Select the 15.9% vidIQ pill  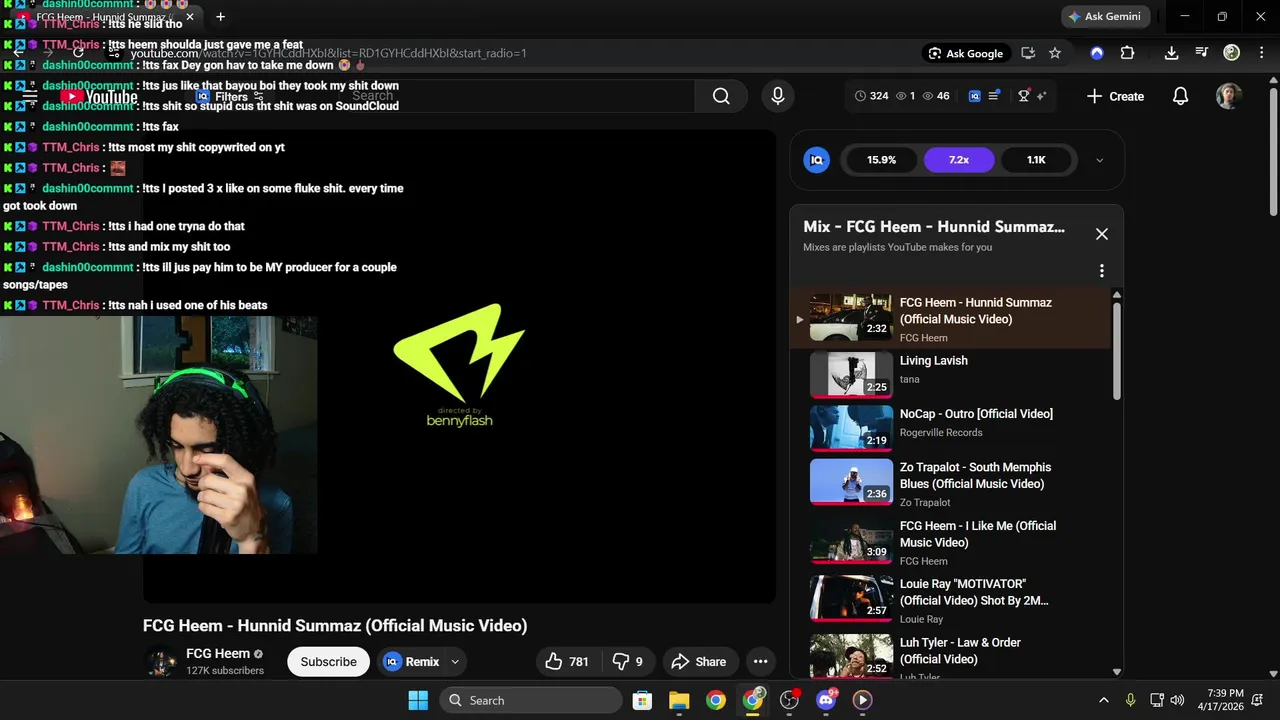coord(881,160)
